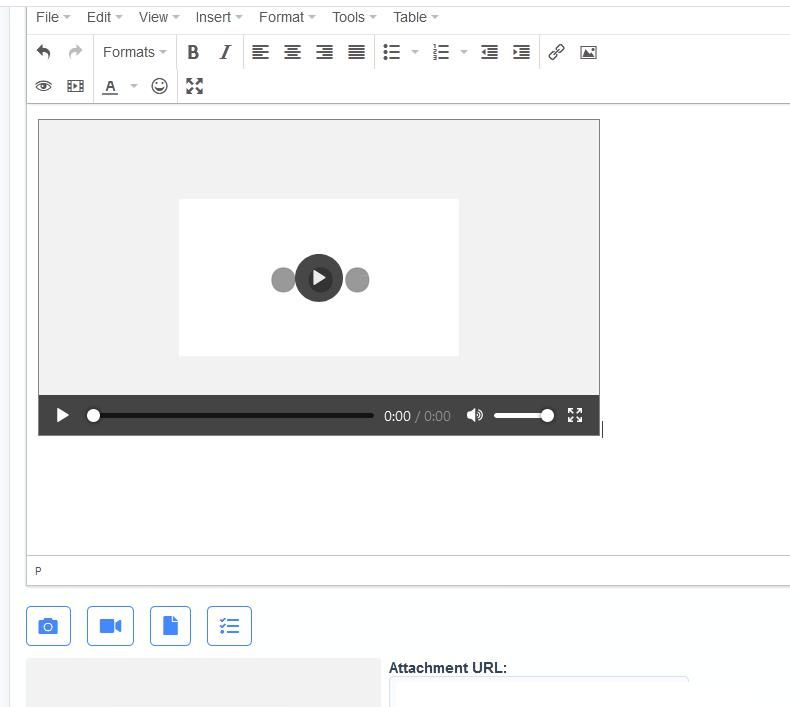Open the Table menu
This screenshot has width=790, height=707.
(x=415, y=17)
